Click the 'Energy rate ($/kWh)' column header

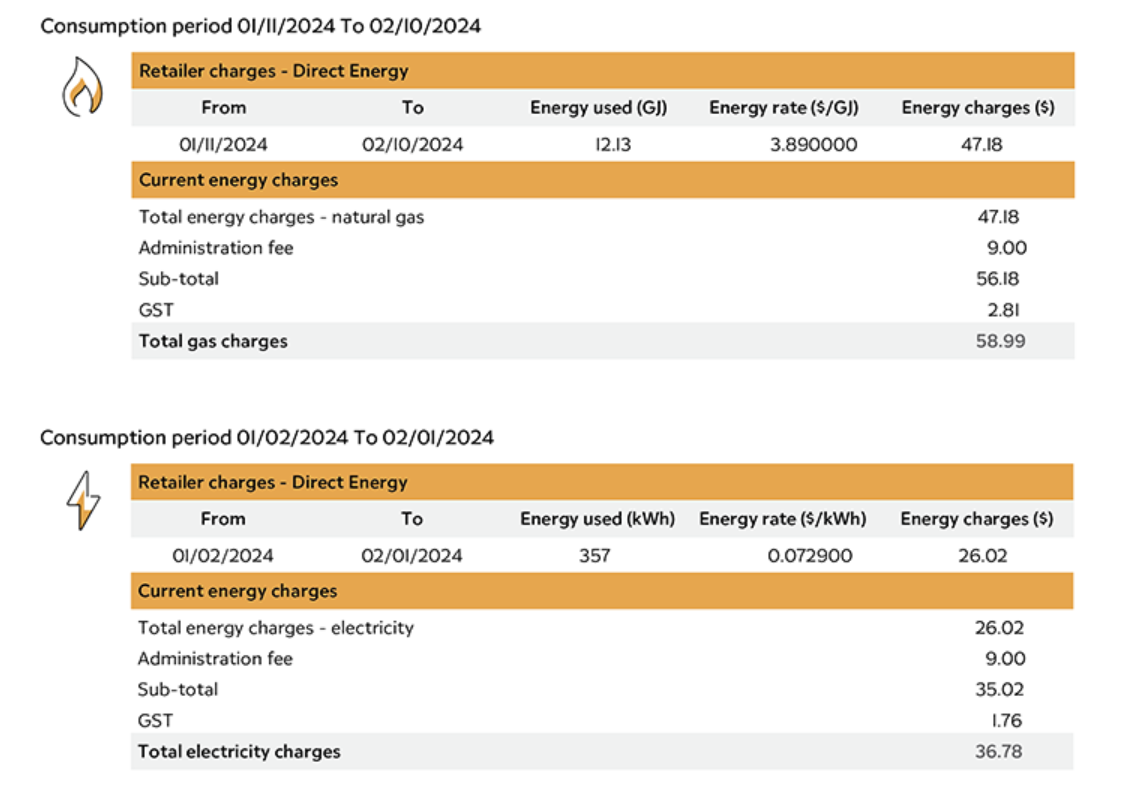tap(782, 519)
